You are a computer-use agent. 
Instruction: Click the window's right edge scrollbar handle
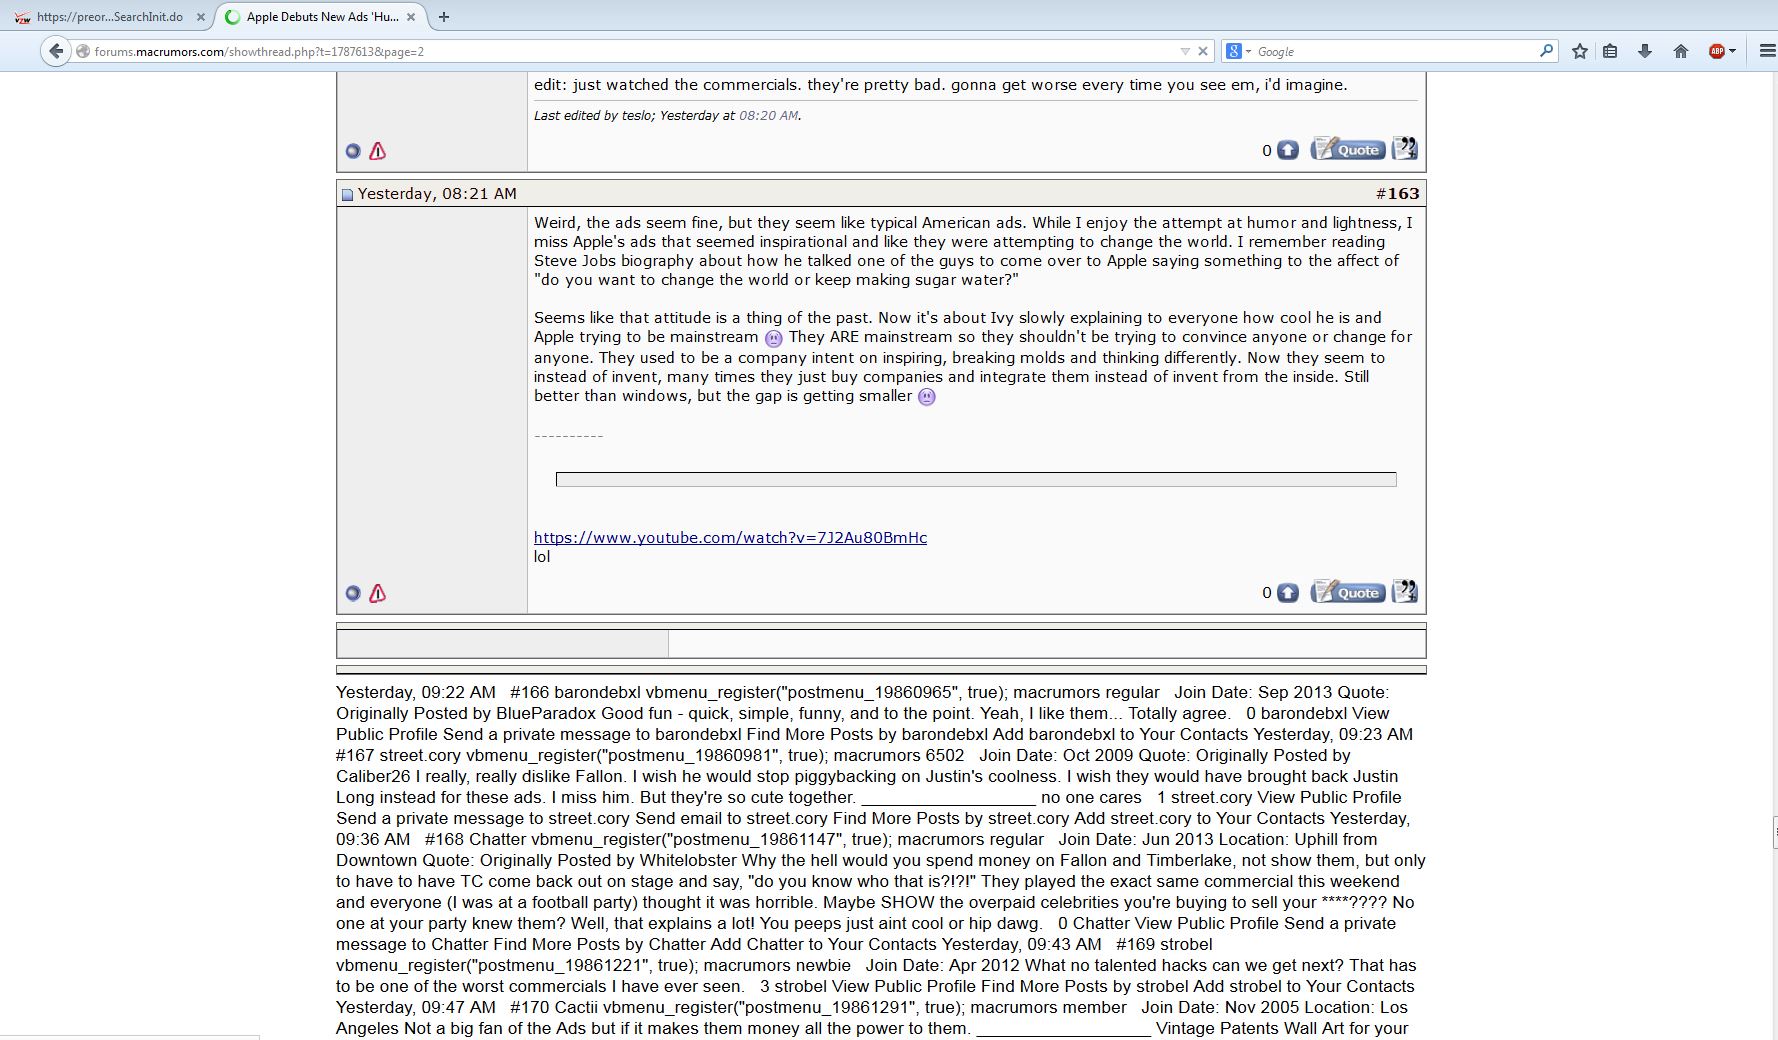(1774, 833)
